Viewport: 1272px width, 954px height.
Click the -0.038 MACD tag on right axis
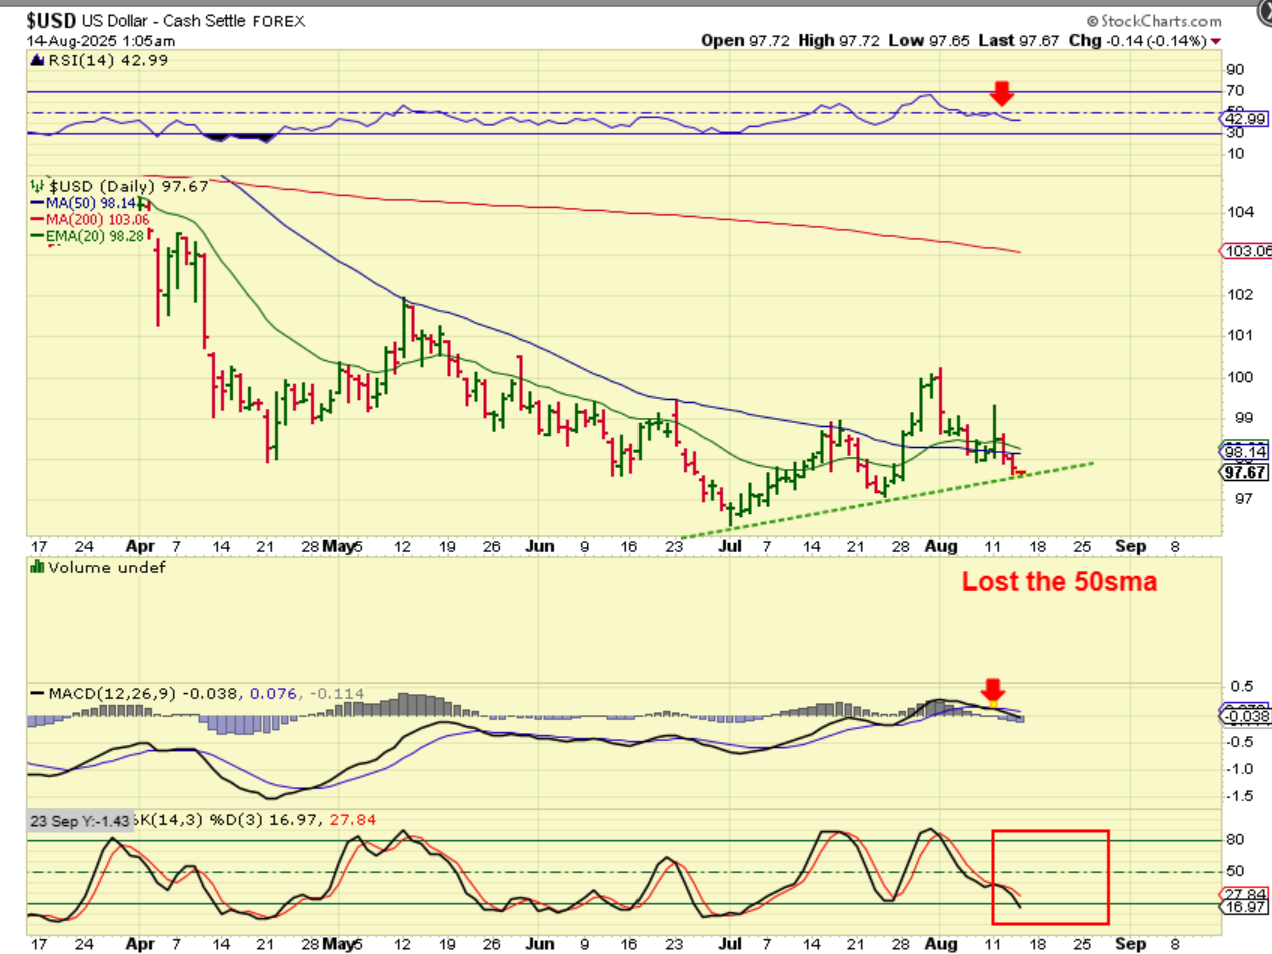coord(1247,716)
